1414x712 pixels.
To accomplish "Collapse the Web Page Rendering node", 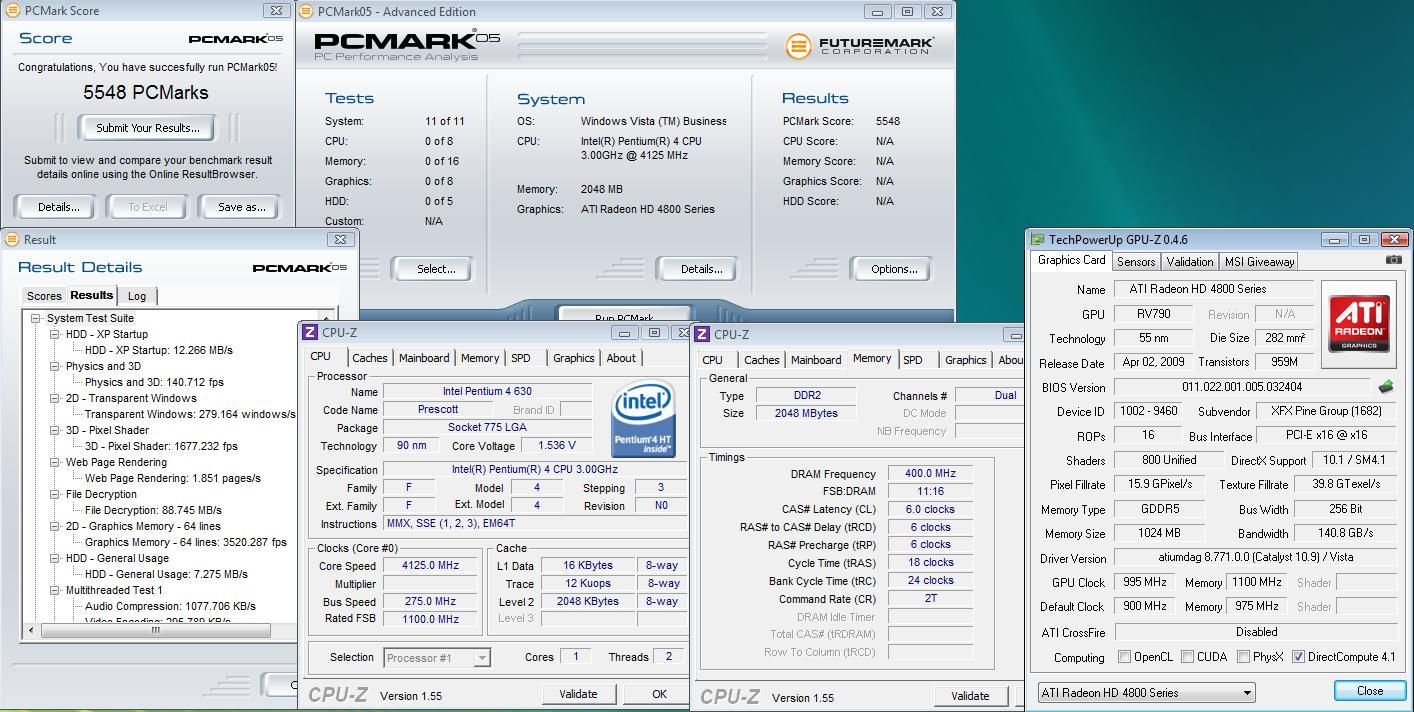I will coord(55,462).
